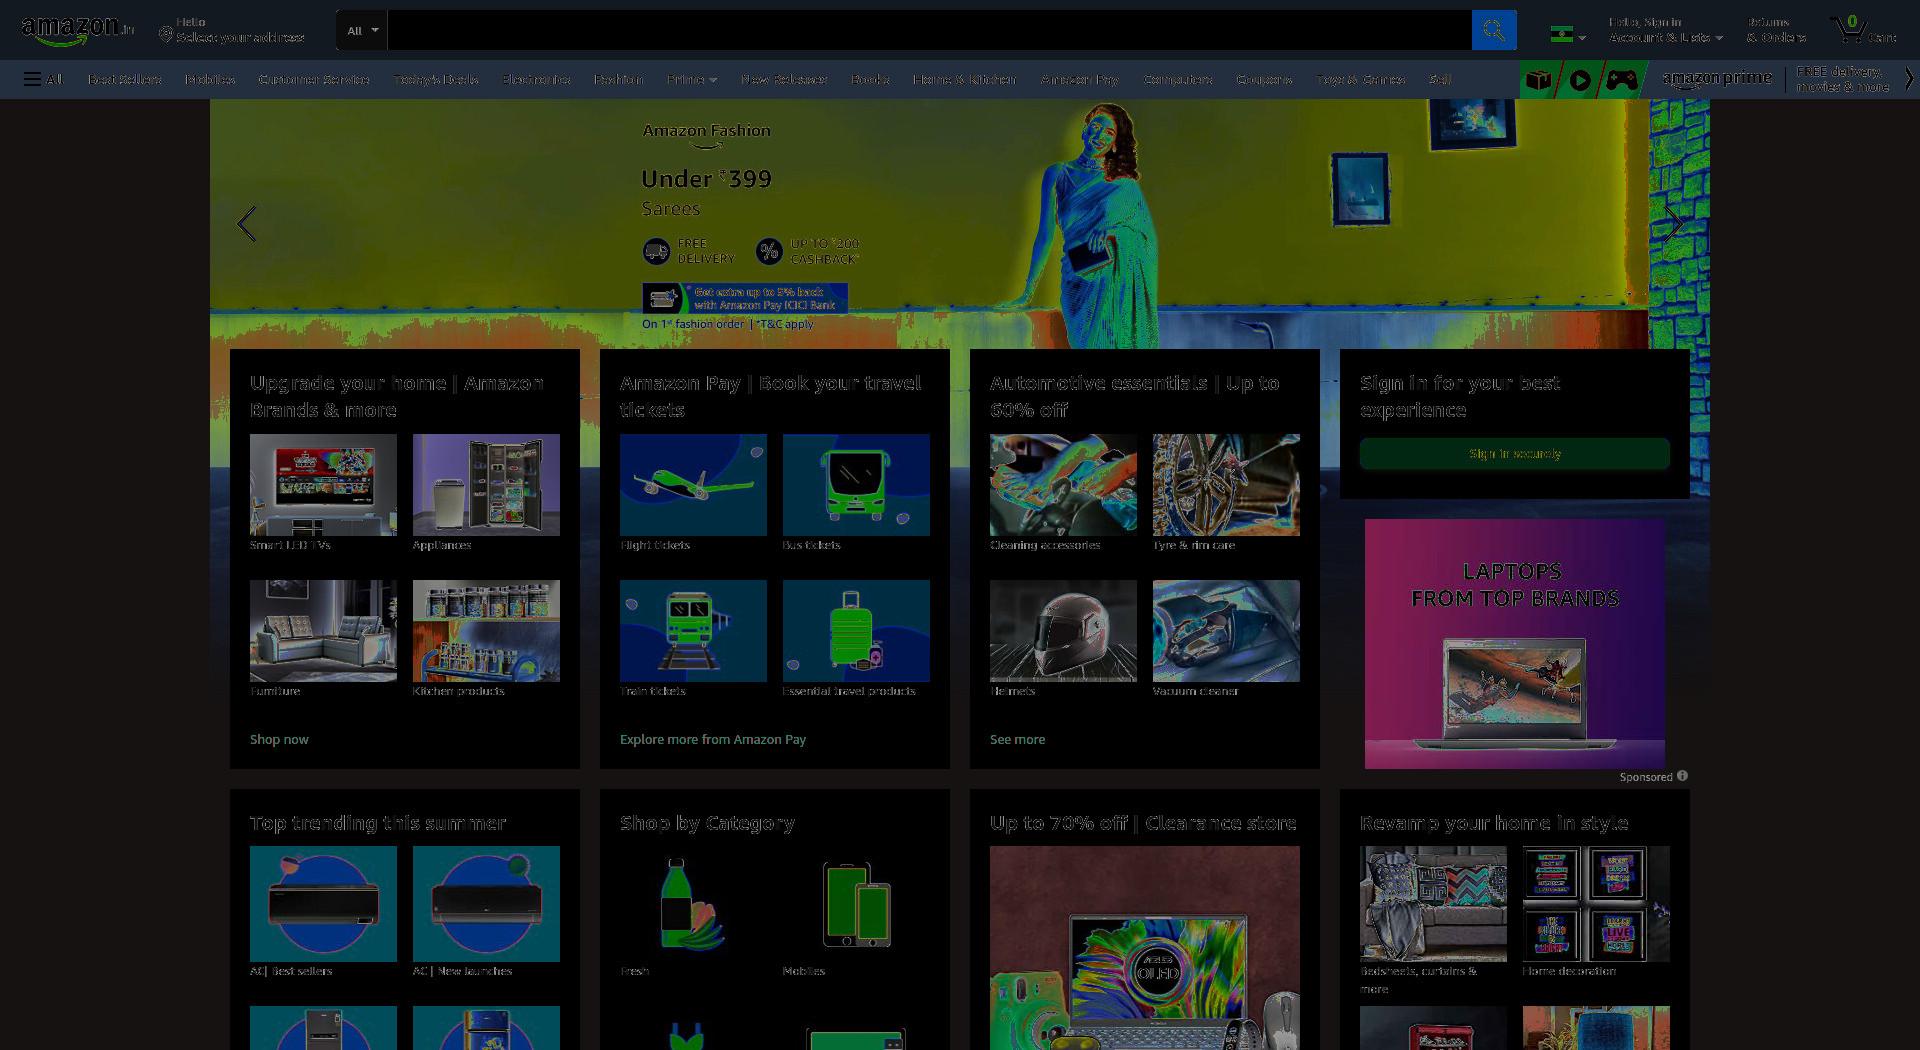The image size is (1920, 1050).
Task: Click the cashback percent icon
Action: pos(769,251)
